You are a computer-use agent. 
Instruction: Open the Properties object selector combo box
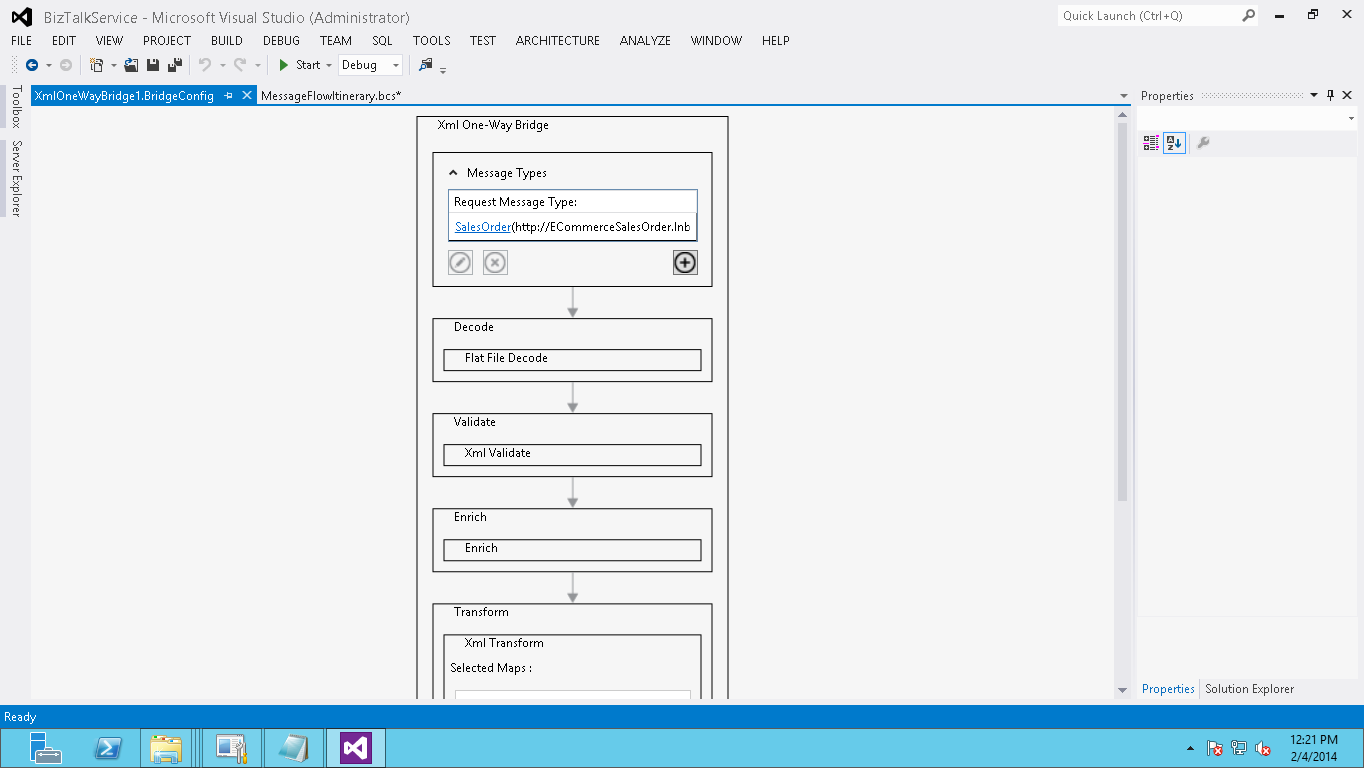tap(1248, 118)
